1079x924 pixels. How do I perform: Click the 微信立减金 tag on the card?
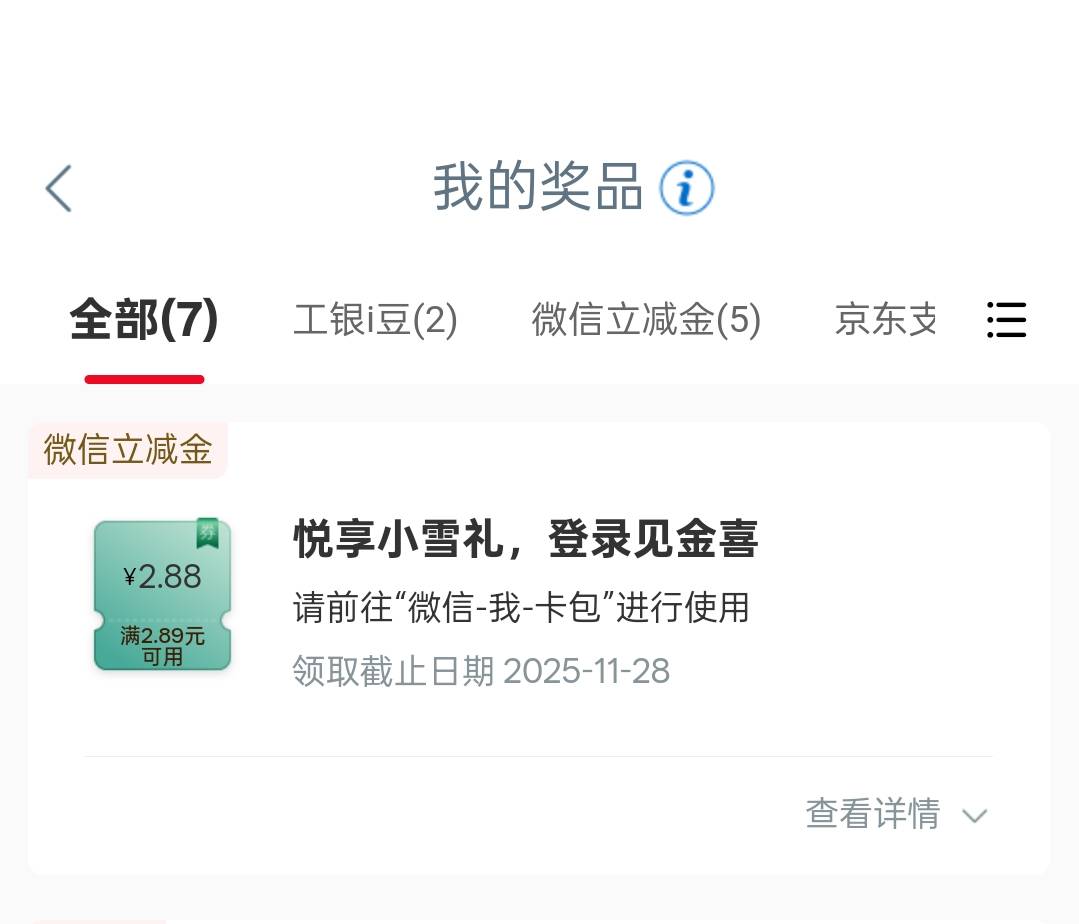tap(128, 450)
